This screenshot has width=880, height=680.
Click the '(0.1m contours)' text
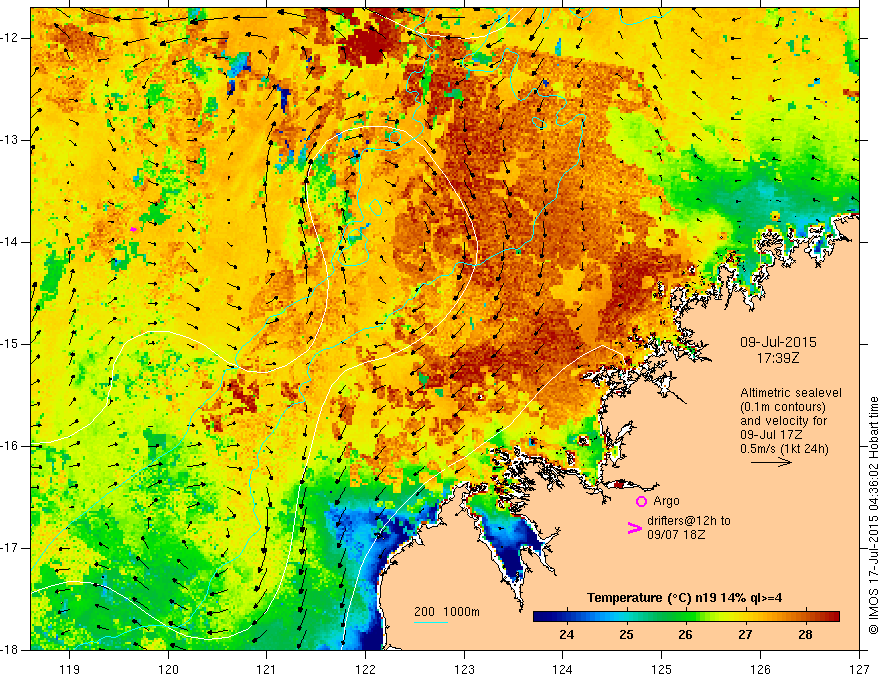(x=784, y=407)
